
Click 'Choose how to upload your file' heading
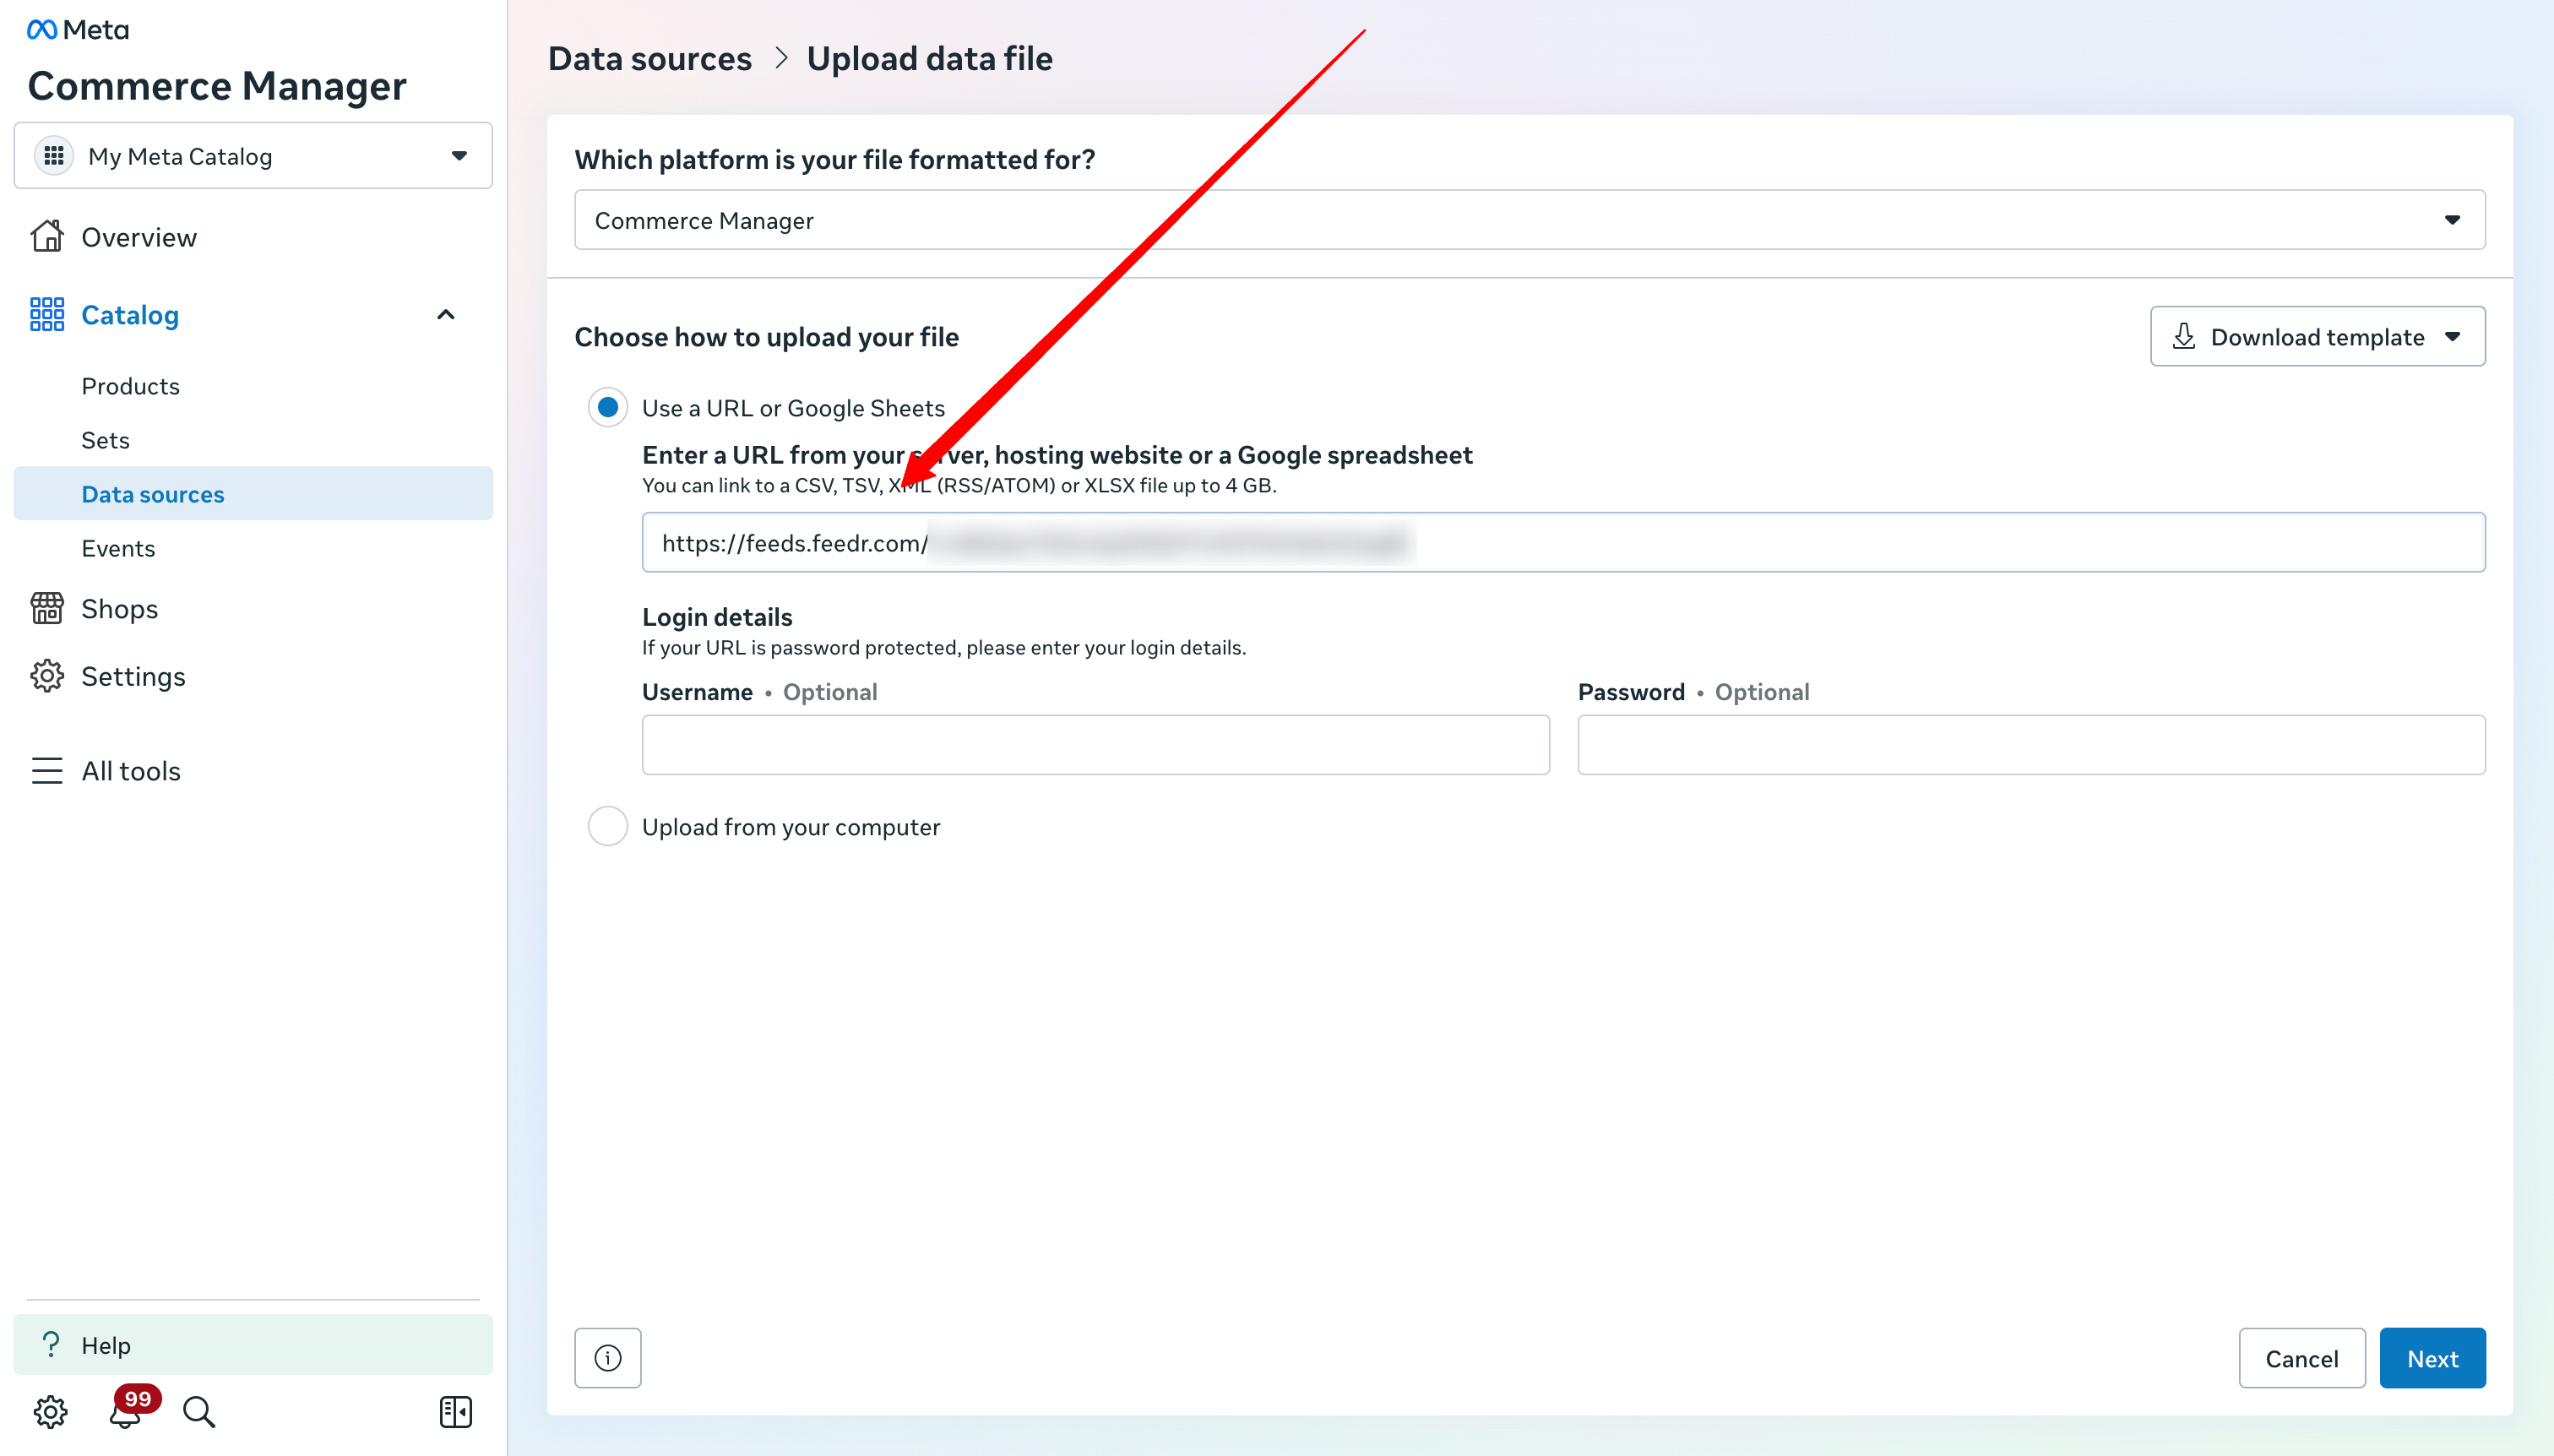point(767,337)
